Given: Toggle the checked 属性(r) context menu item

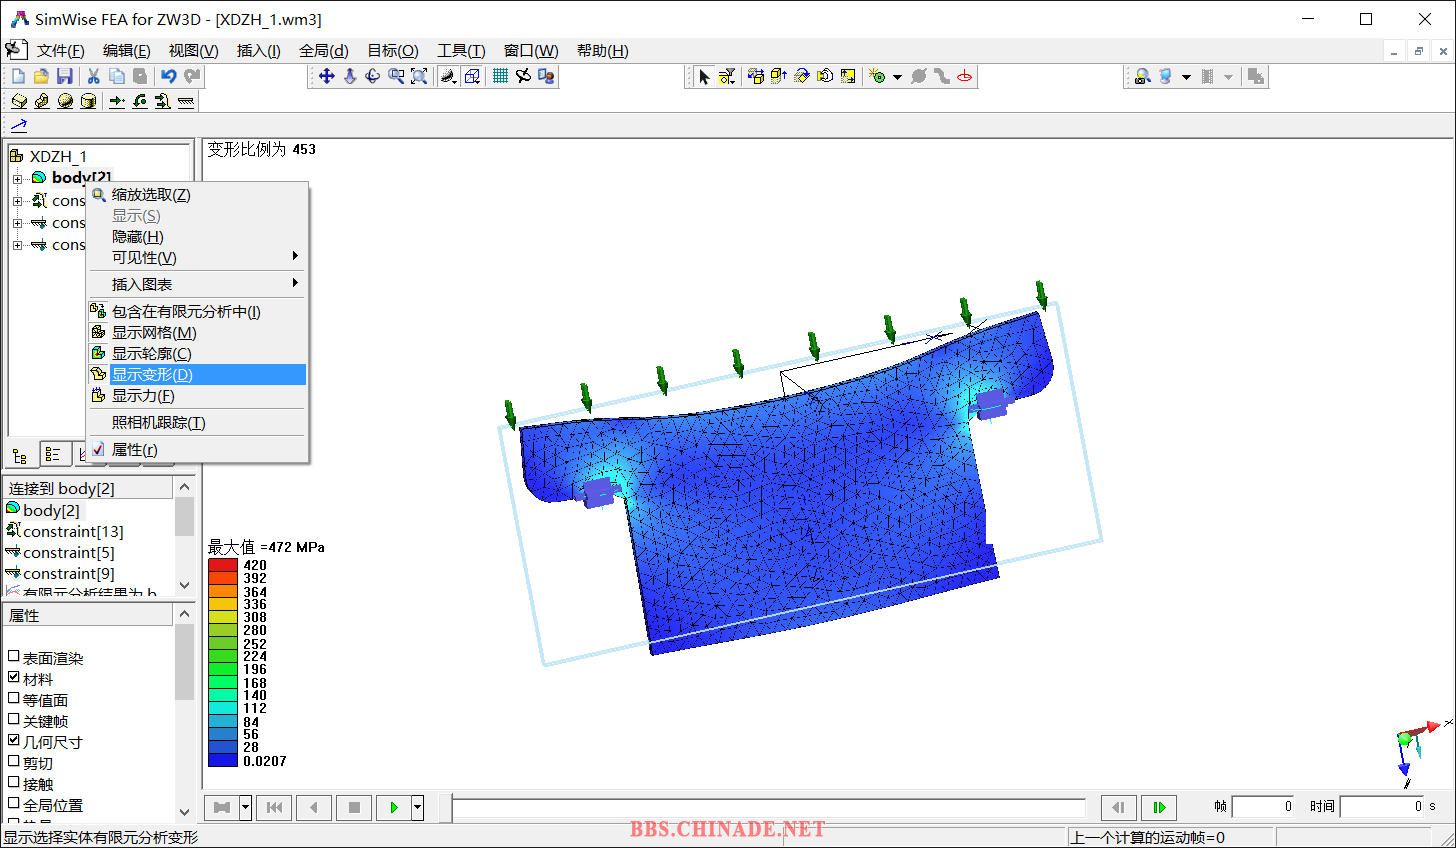Looking at the screenshot, I should click(197, 450).
